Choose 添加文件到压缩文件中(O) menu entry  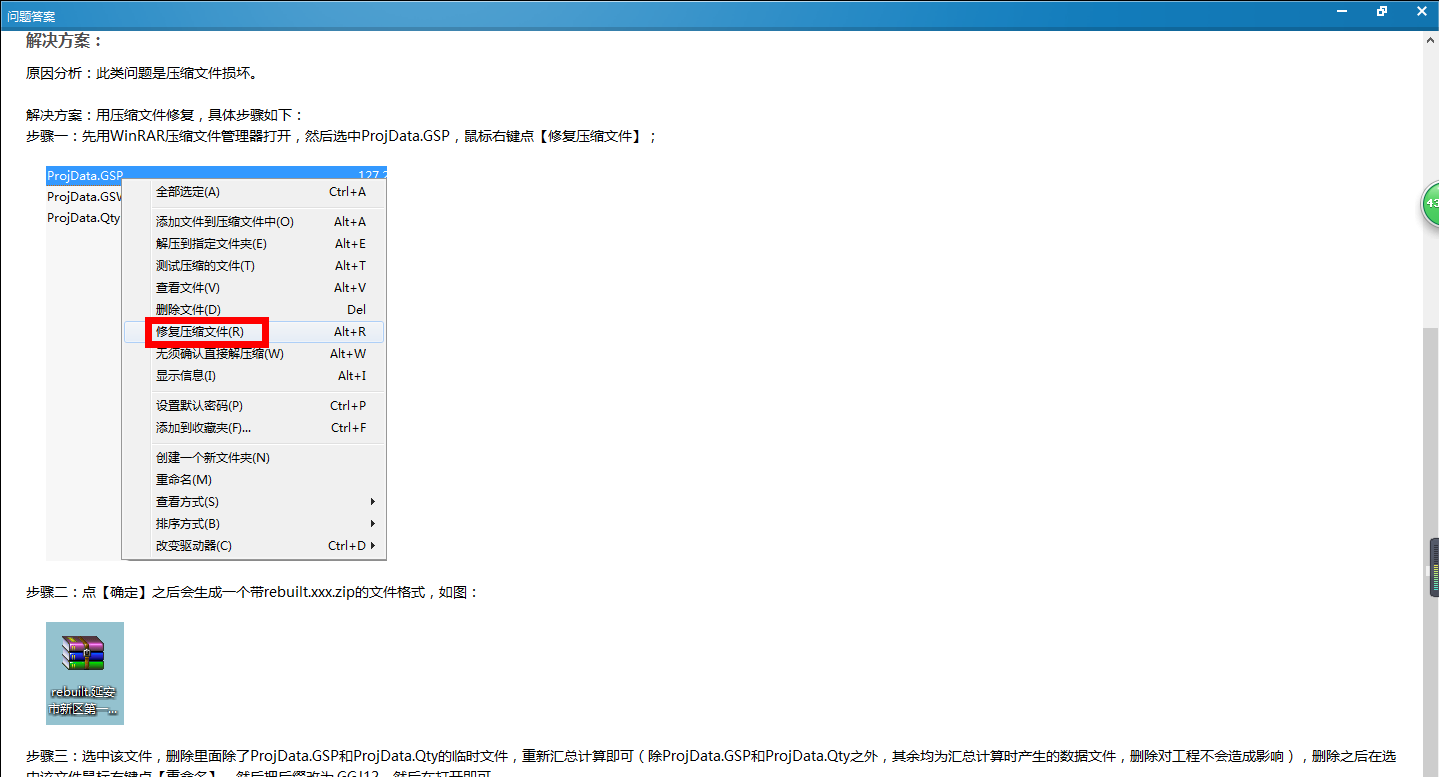click(x=253, y=222)
